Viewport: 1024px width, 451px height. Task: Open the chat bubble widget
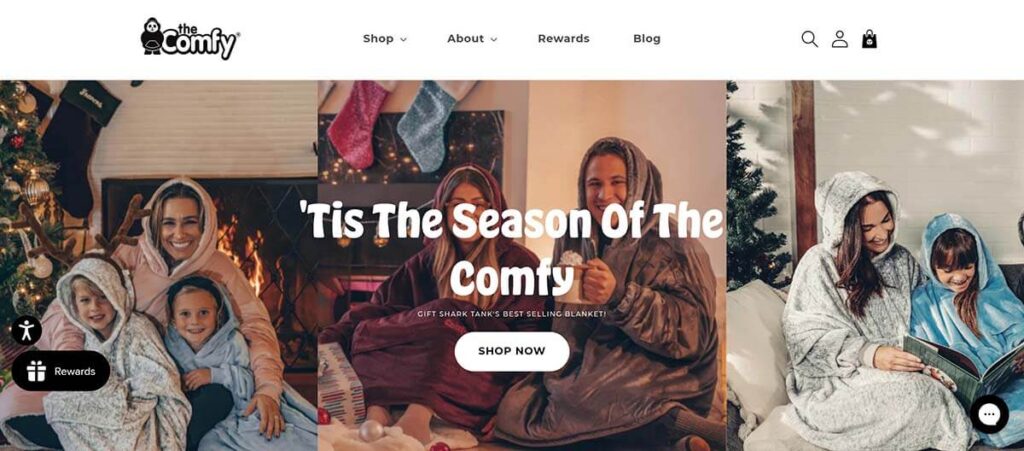989,414
